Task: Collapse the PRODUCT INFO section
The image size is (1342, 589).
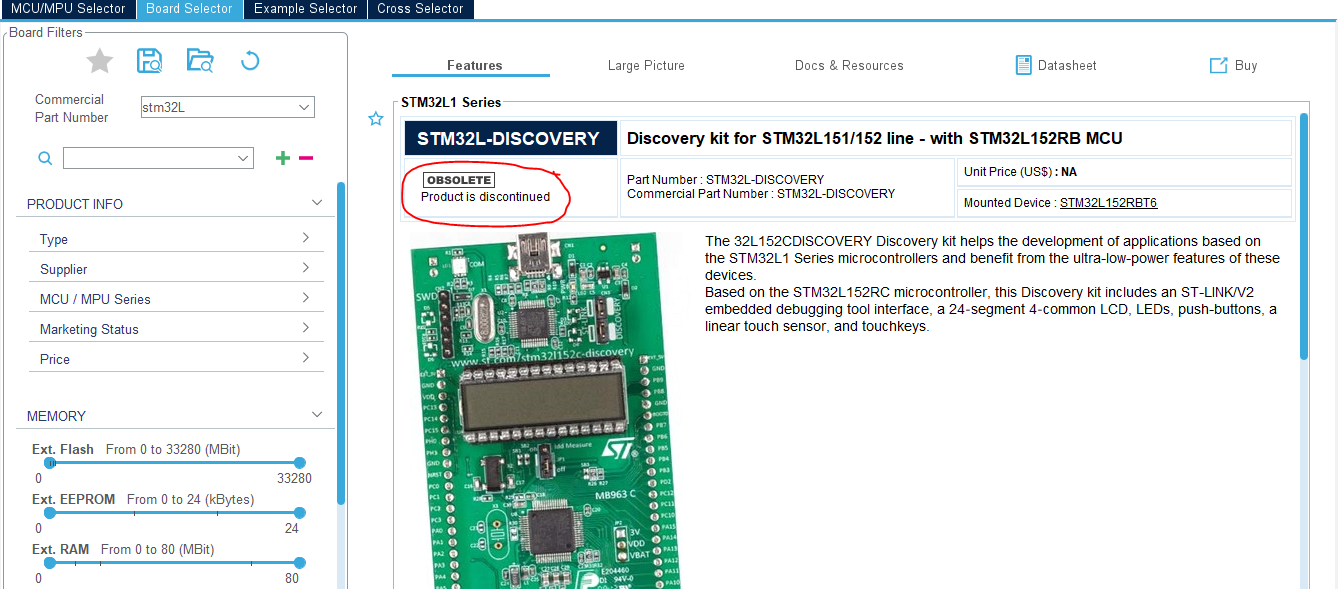Action: click(x=317, y=203)
